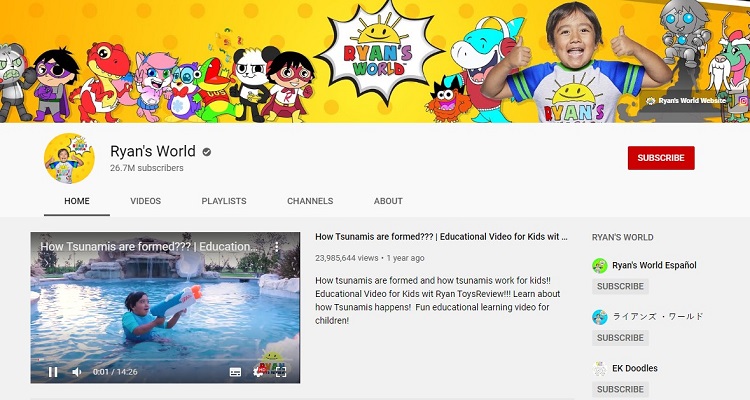View the ABOUT tab
This screenshot has height=400, width=750.
tap(388, 201)
